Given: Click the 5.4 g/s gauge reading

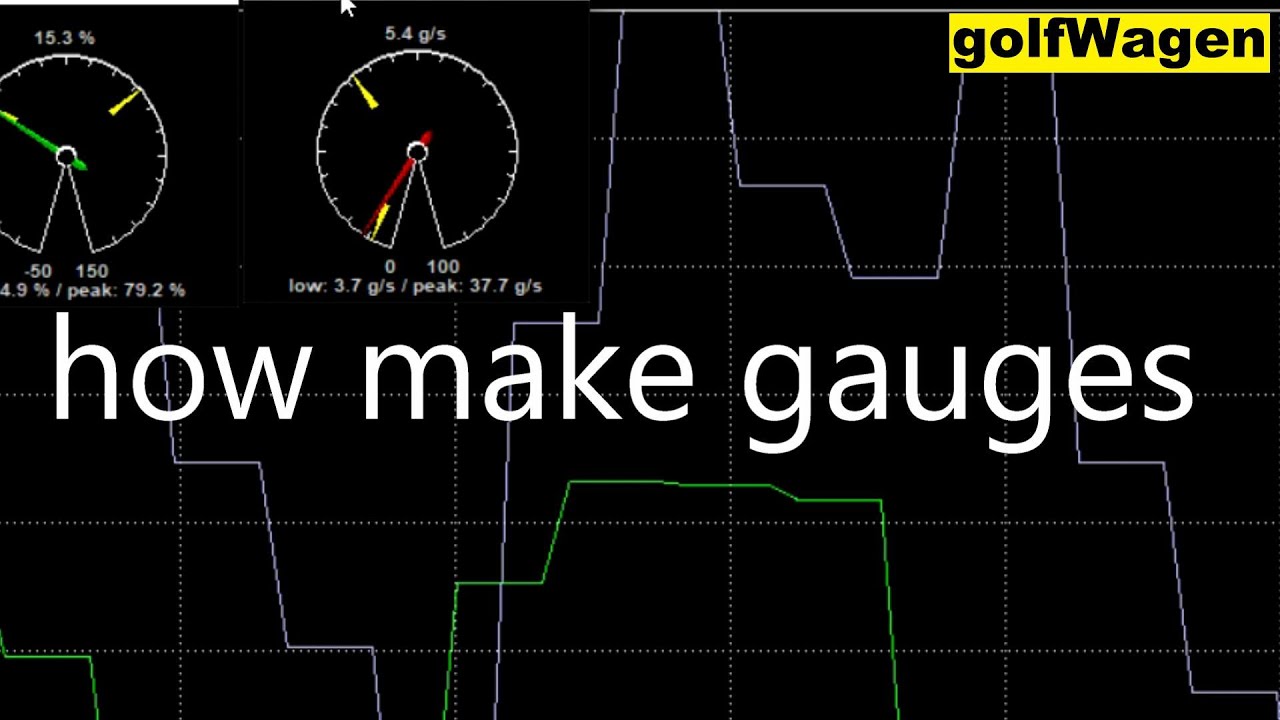Looking at the screenshot, I should [415, 34].
